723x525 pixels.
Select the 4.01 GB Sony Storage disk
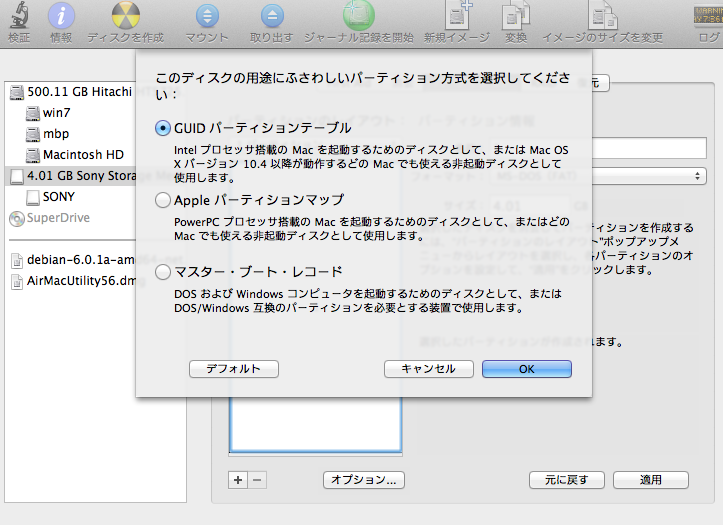coord(70,176)
